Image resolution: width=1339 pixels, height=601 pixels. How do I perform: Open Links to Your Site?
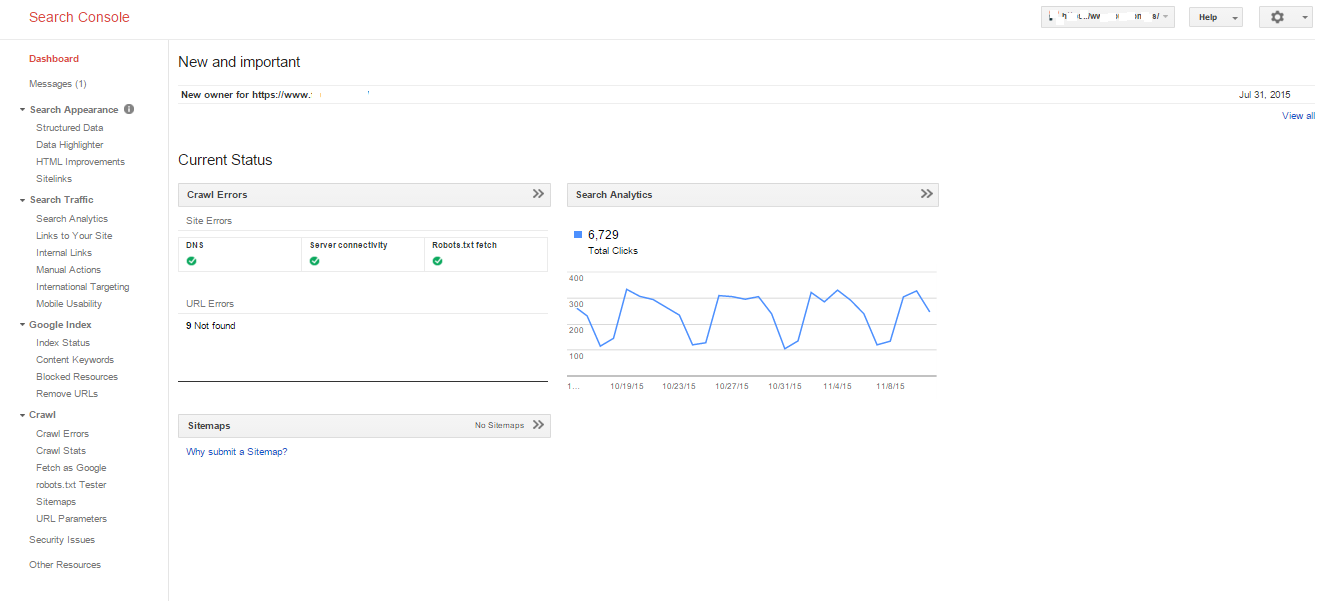(74, 236)
